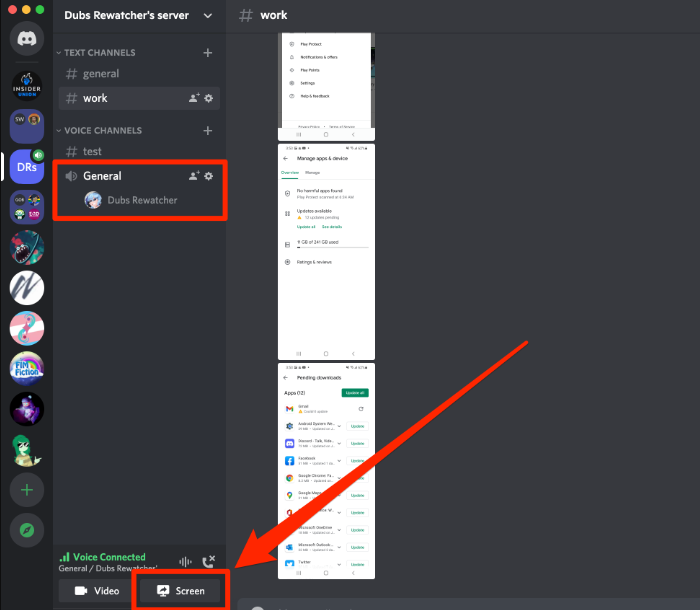
Task: Open the four-icon server folder
Action: [x=27, y=207]
